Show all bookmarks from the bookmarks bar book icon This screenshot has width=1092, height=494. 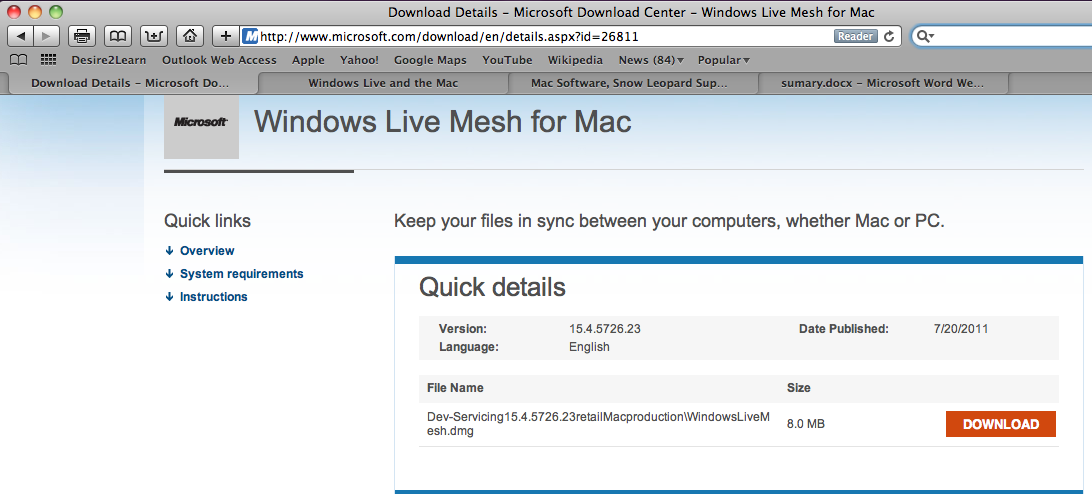(18, 60)
